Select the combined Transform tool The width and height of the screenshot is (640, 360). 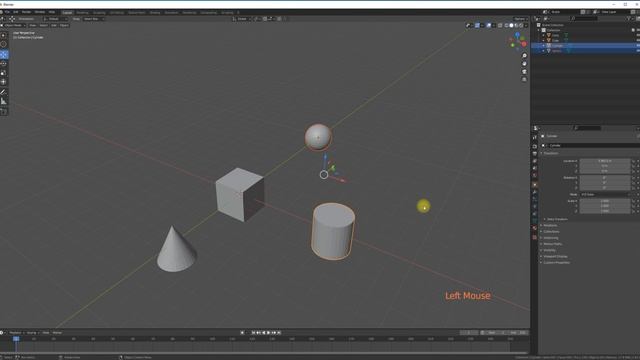point(4,82)
